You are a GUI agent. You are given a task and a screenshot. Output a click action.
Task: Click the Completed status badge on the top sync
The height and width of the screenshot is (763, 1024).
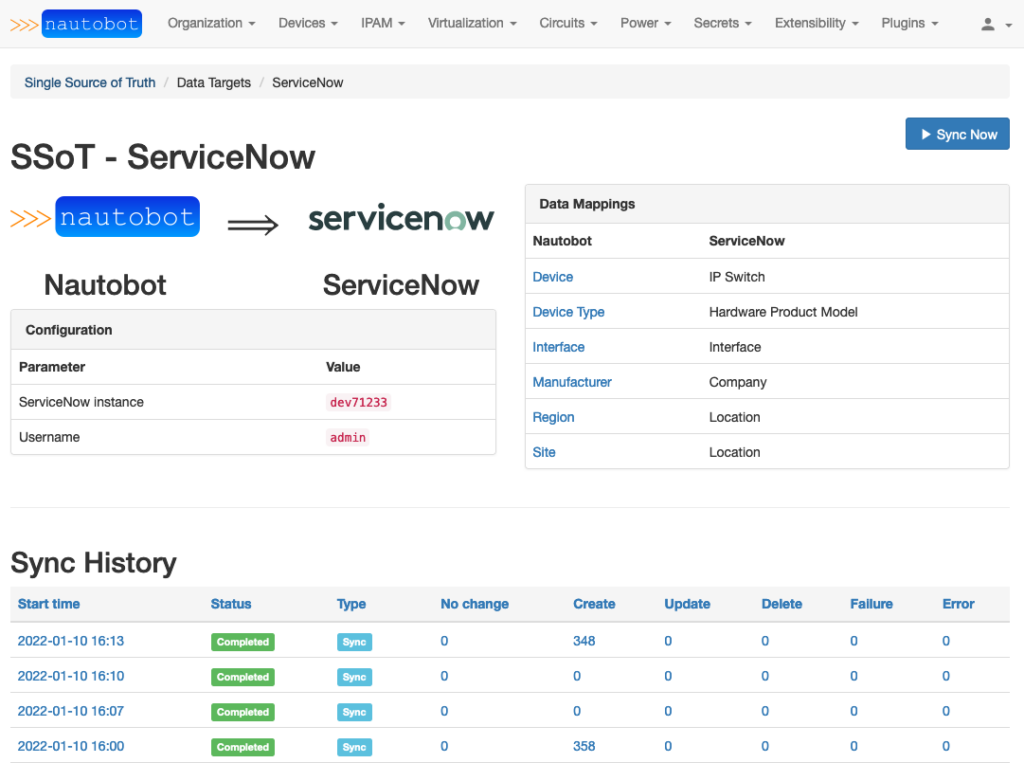[x=242, y=641]
